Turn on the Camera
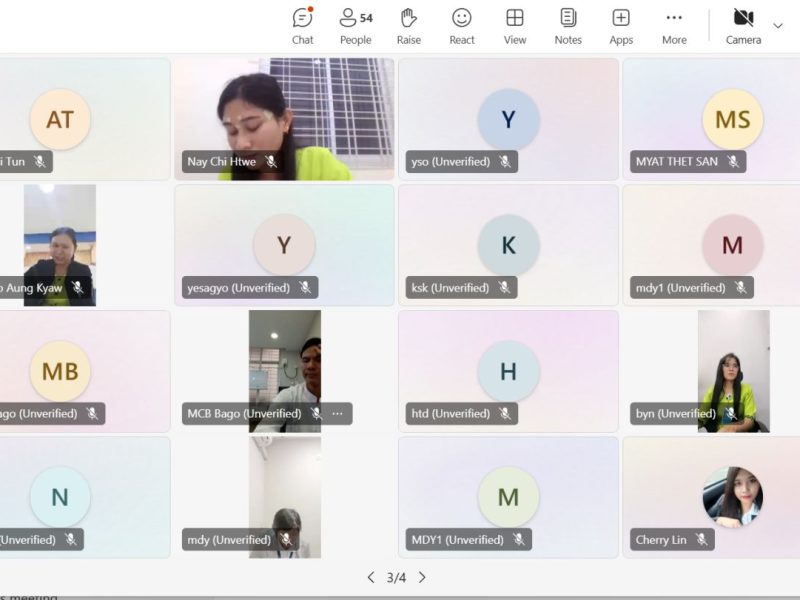 (x=743, y=27)
